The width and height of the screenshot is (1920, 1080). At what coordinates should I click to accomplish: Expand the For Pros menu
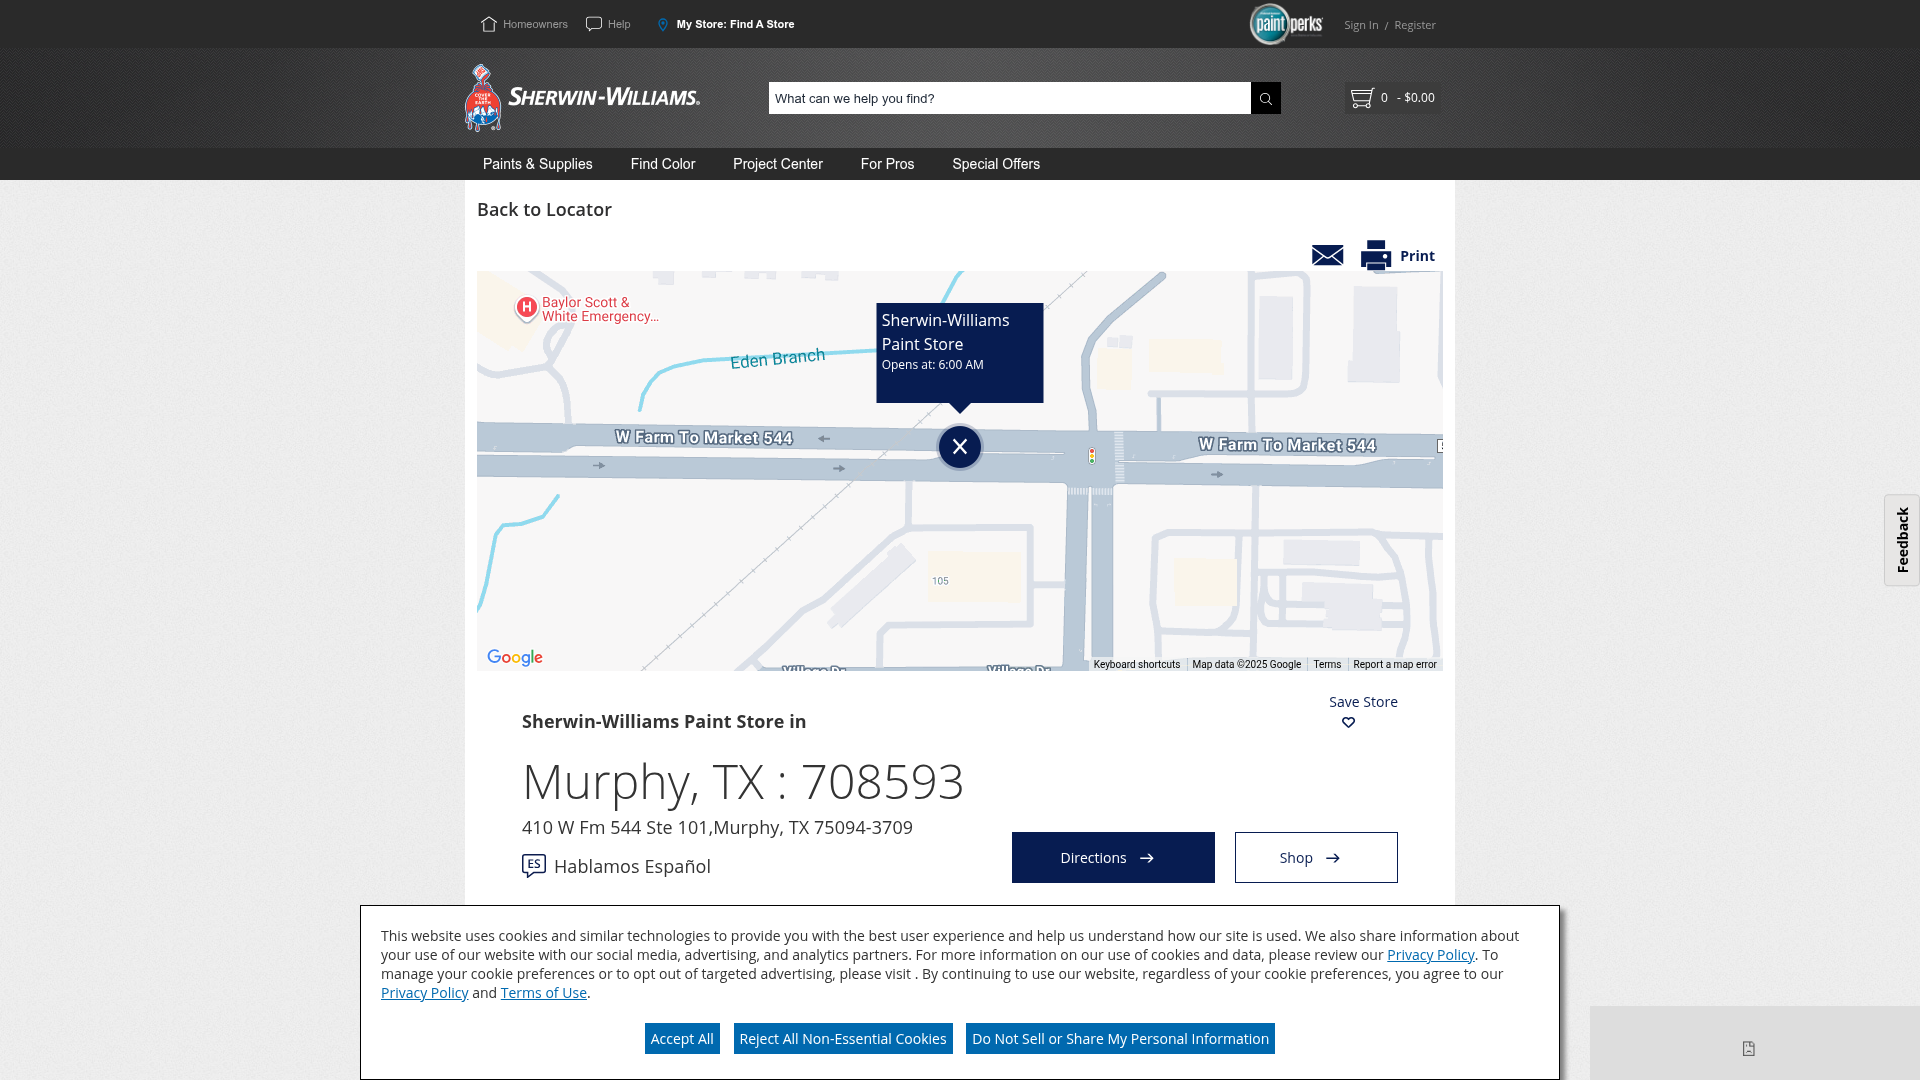click(x=887, y=164)
